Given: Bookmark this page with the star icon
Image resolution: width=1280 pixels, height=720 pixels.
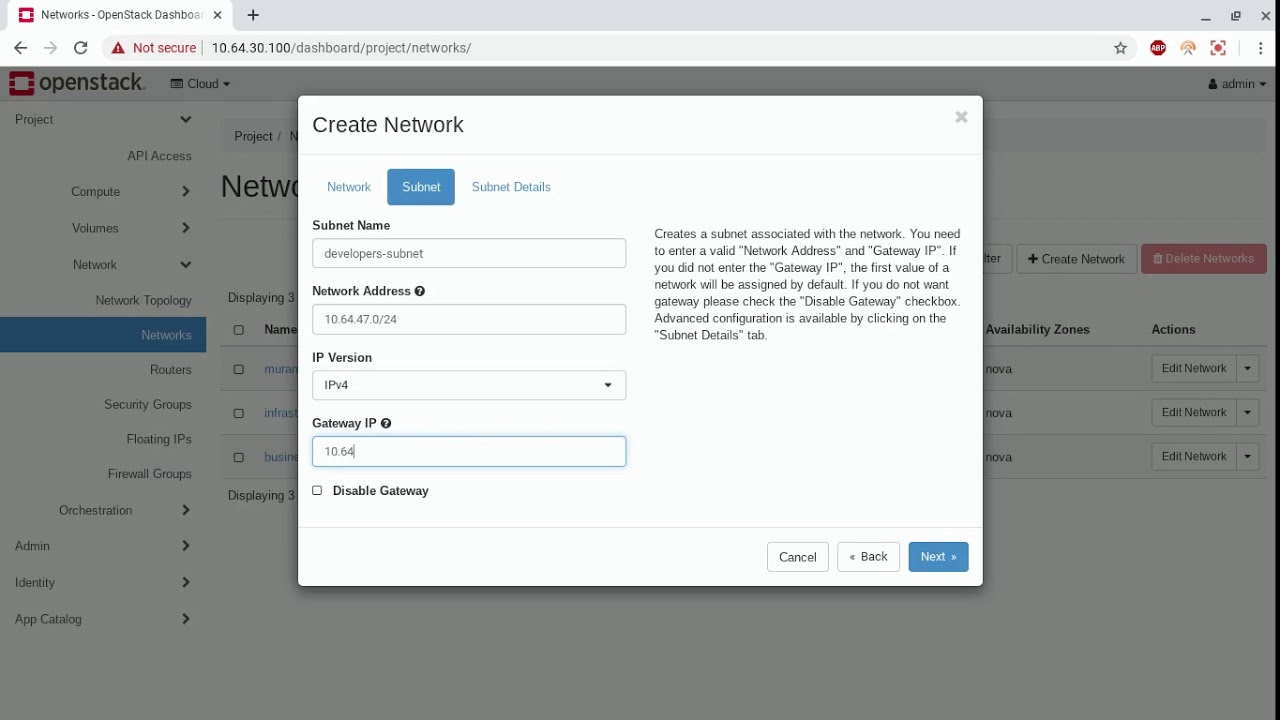Looking at the screenshot, I should [1120, 48].
